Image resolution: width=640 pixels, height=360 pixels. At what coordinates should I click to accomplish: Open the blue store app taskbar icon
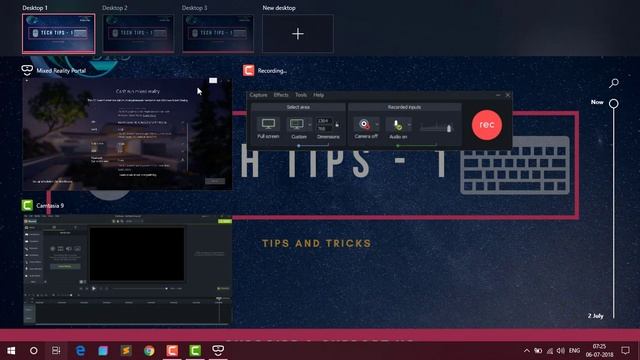click(x=103, y=351)
